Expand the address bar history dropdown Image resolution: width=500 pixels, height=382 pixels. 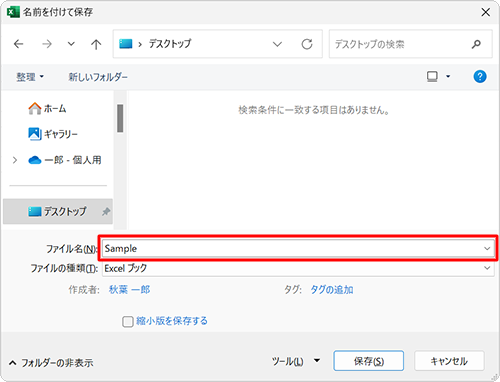click(277, 44)
